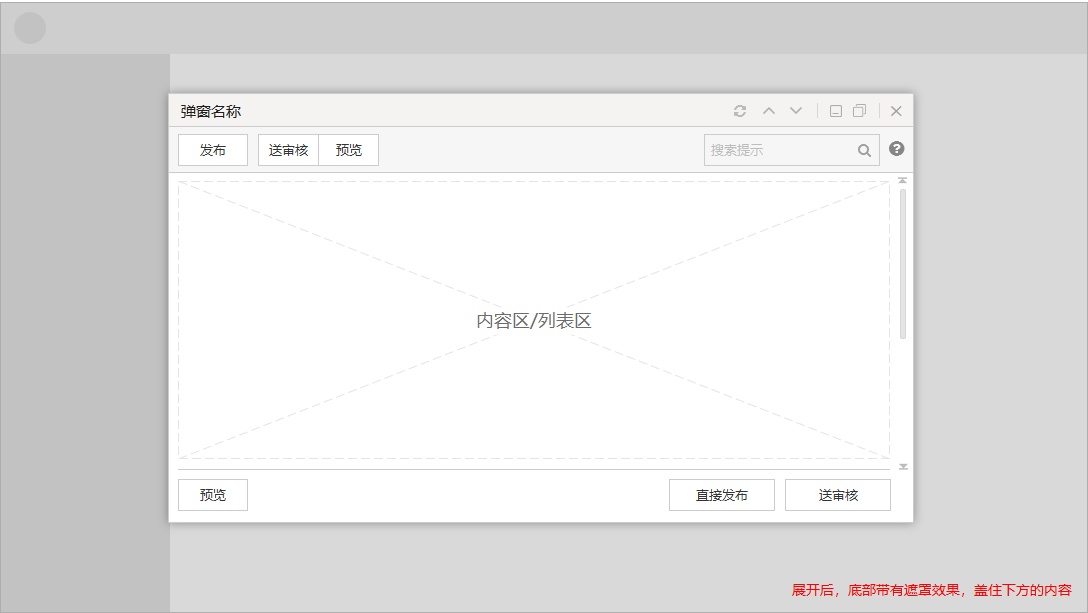Minimize the 弹窗名称 dialog
1088x613 pixels.
tap(836, 111)
